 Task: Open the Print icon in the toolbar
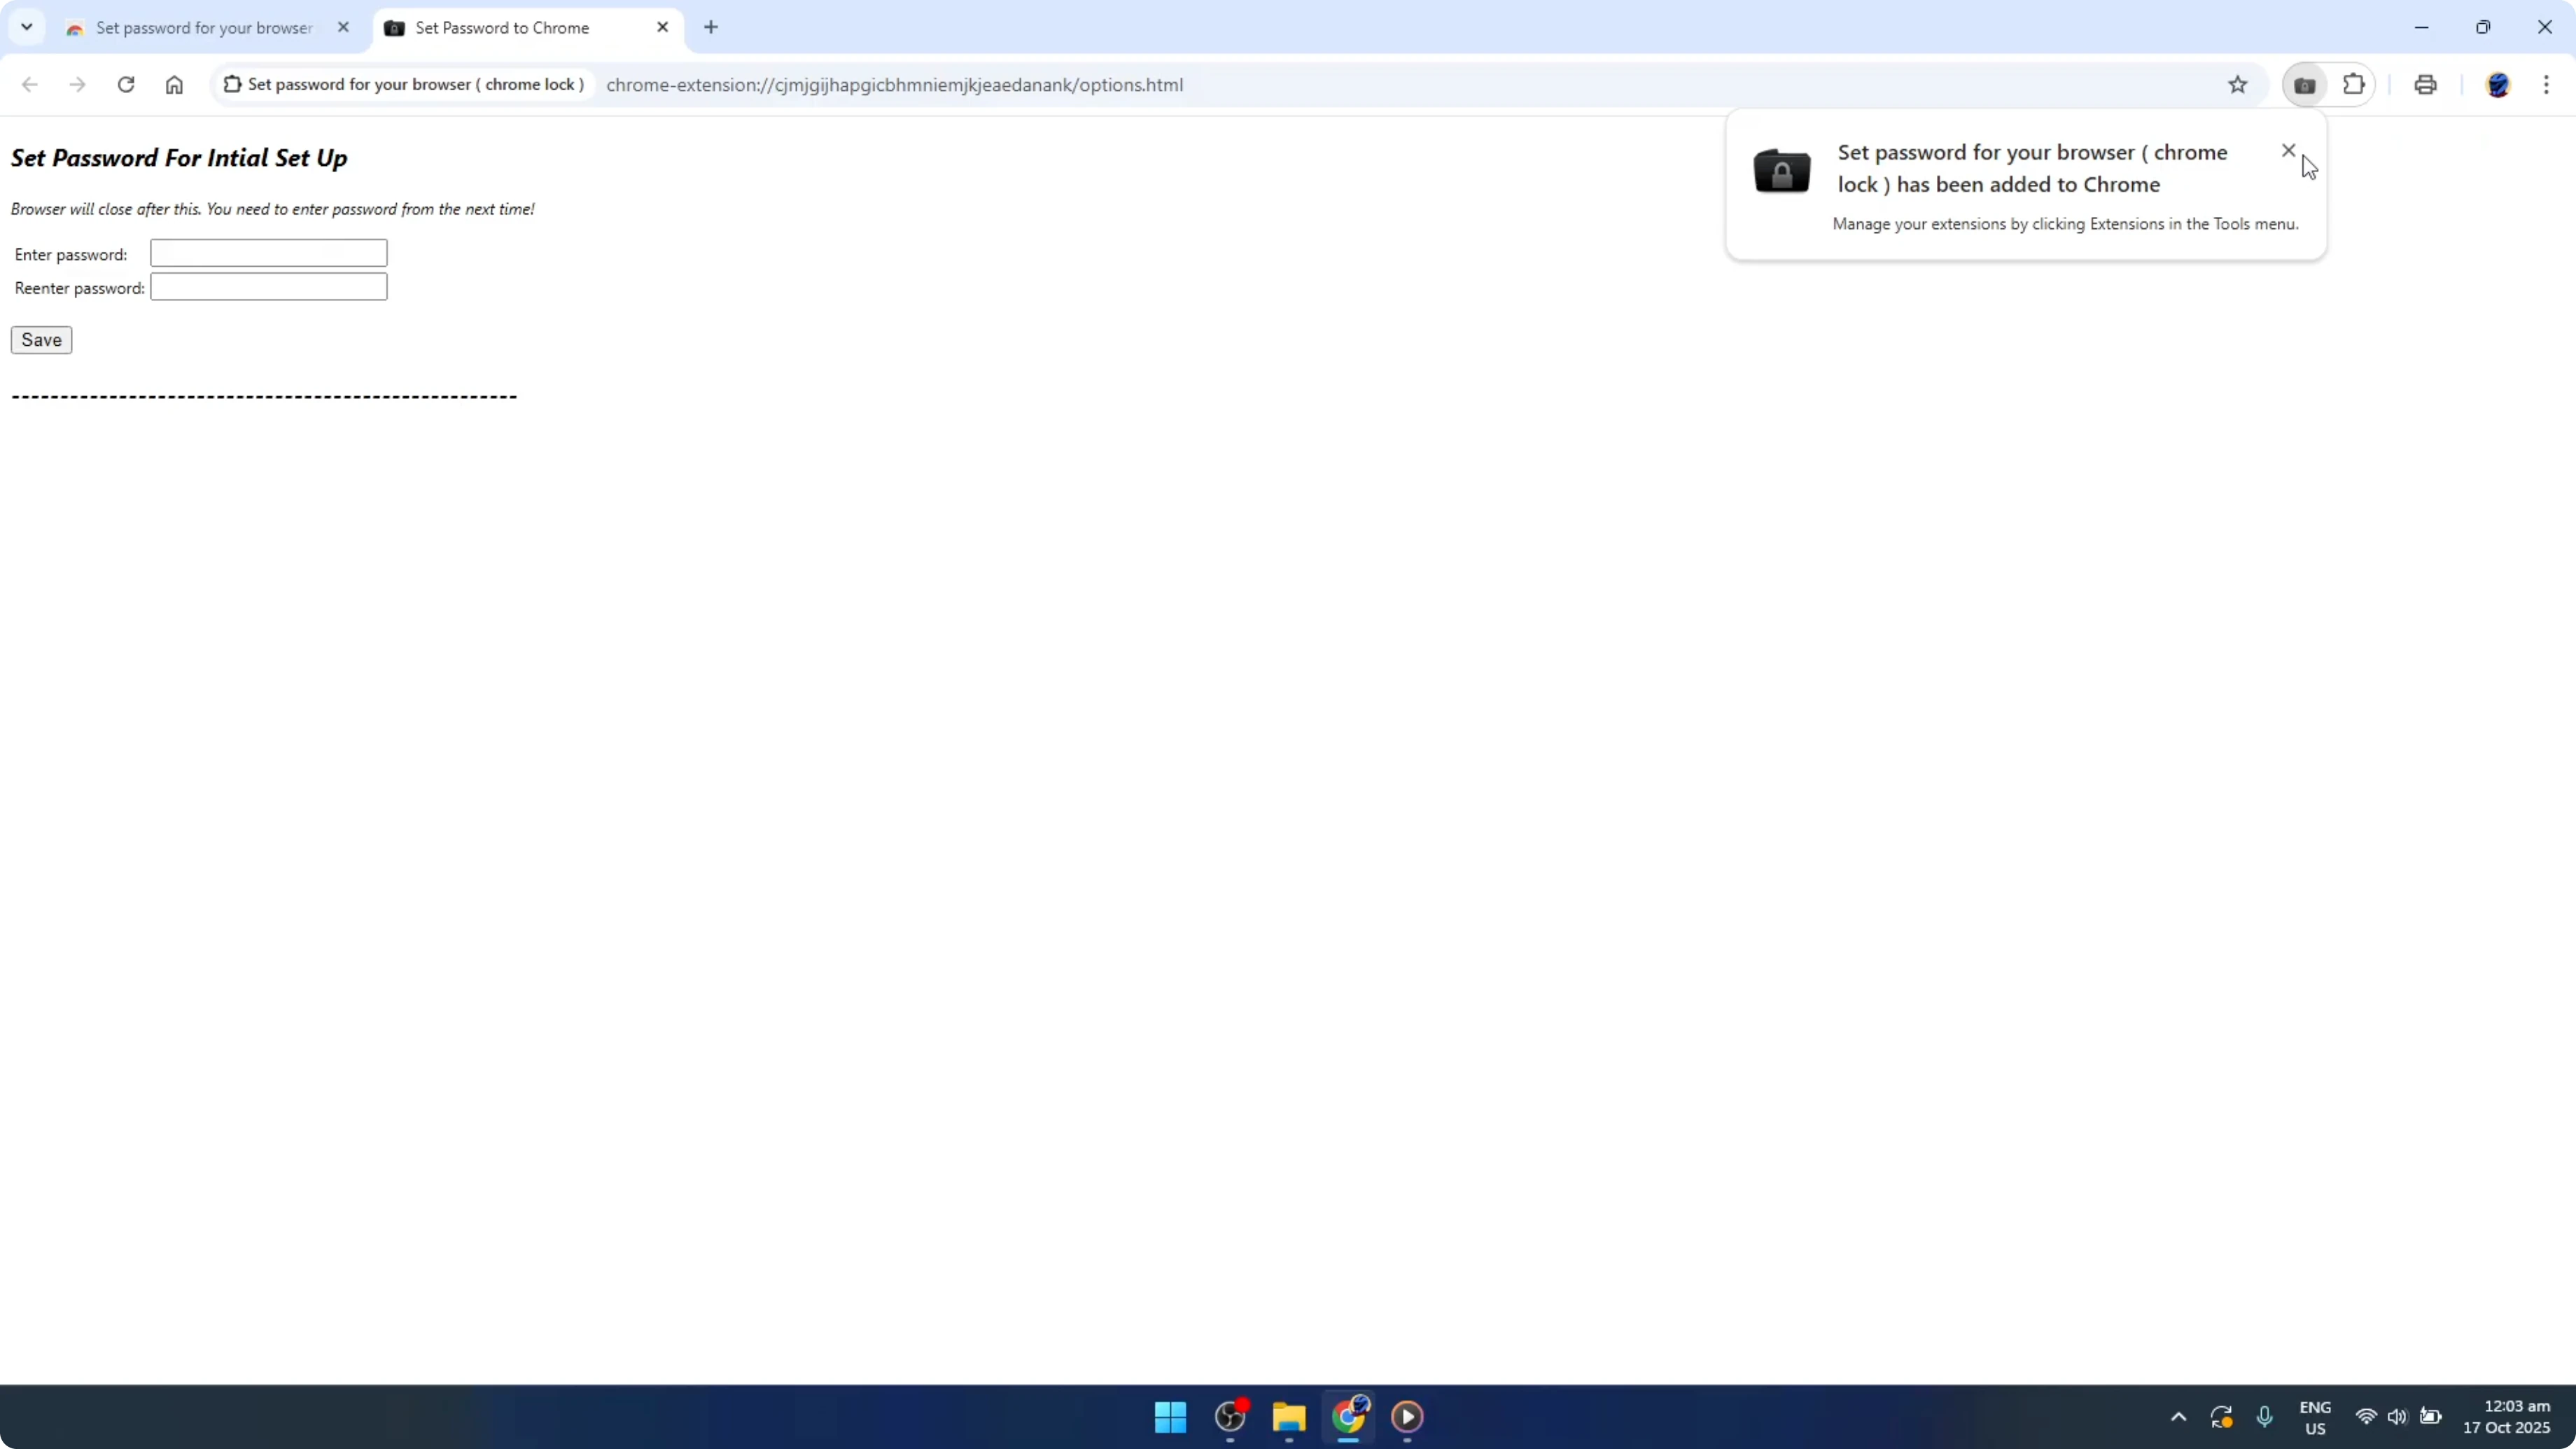click(2425, 84)
